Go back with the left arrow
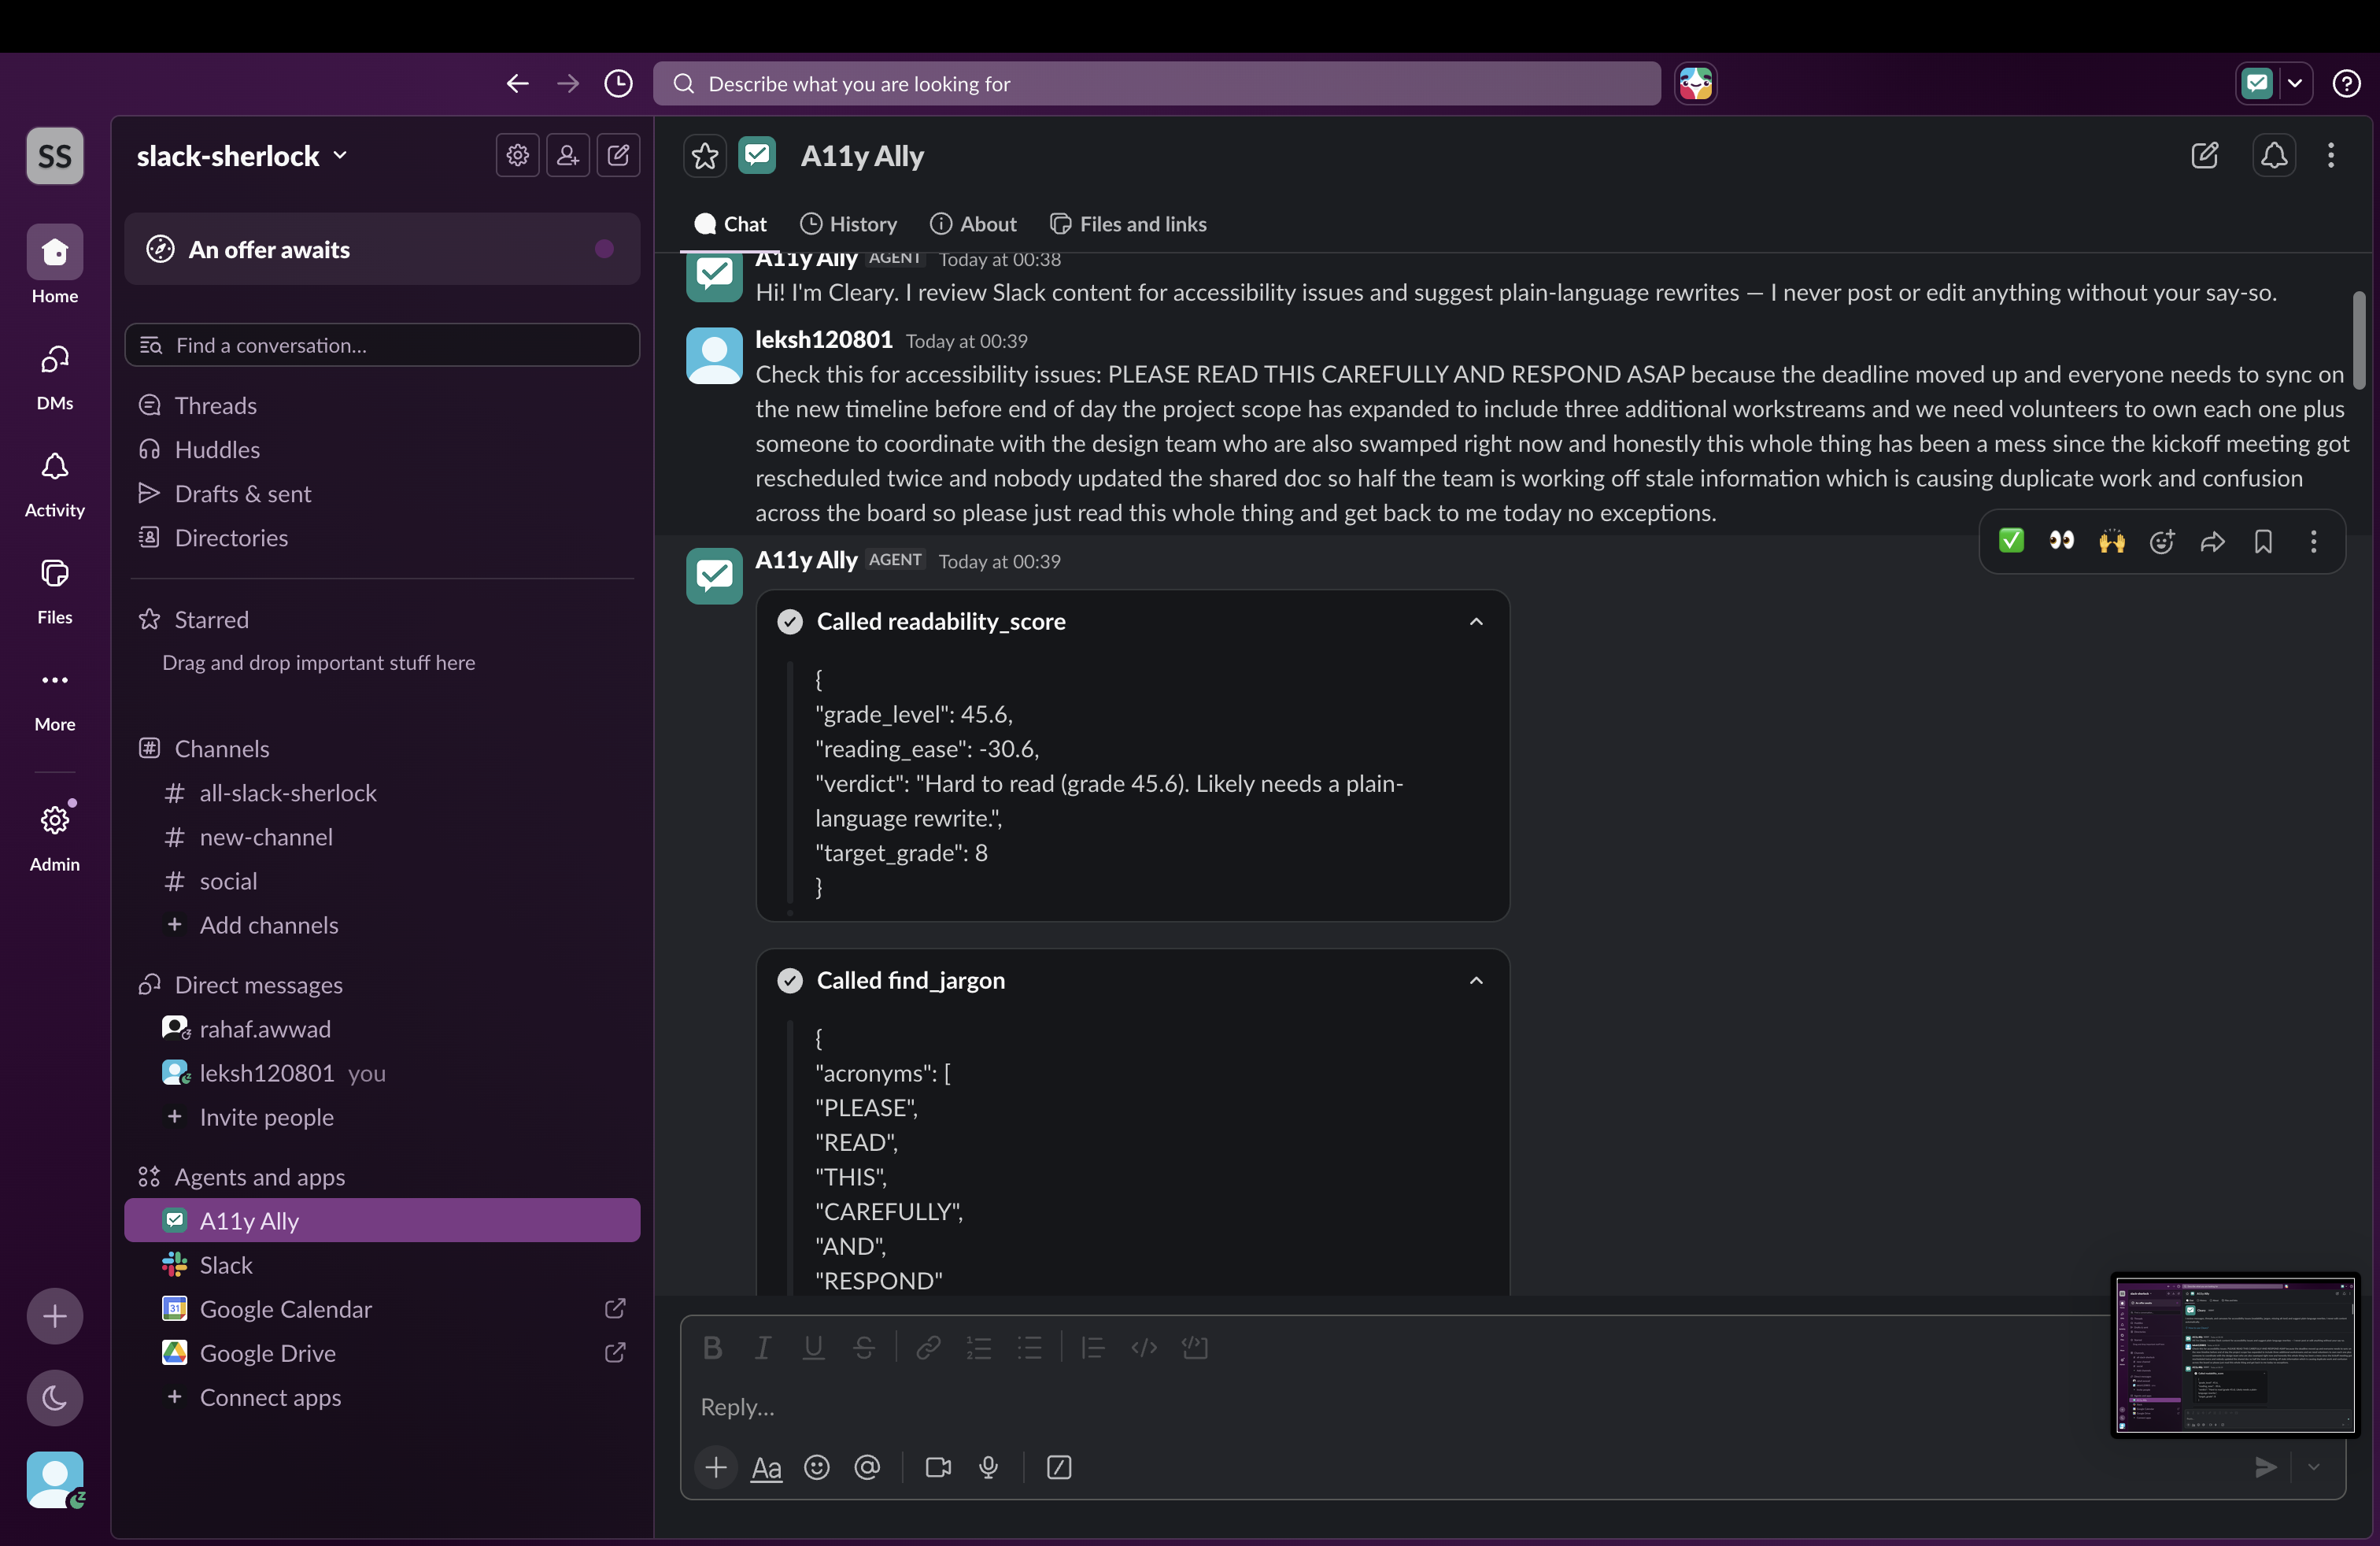2380x1546 pixels. [517, 84]
